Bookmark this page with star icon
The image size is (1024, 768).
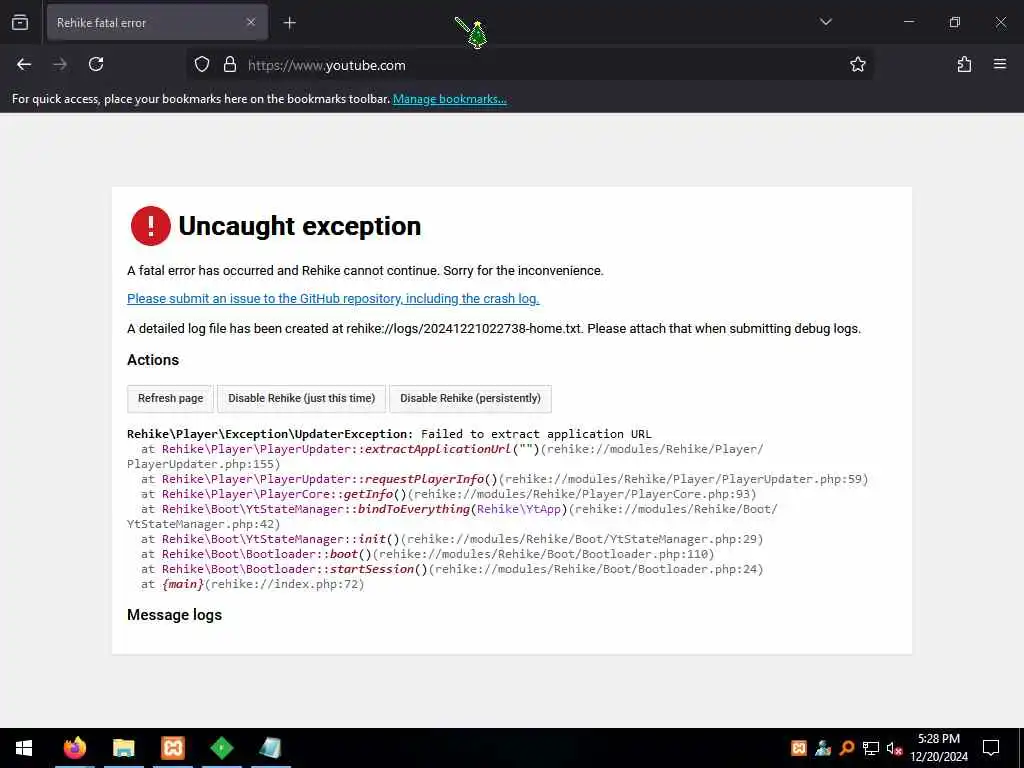point(857,65)
